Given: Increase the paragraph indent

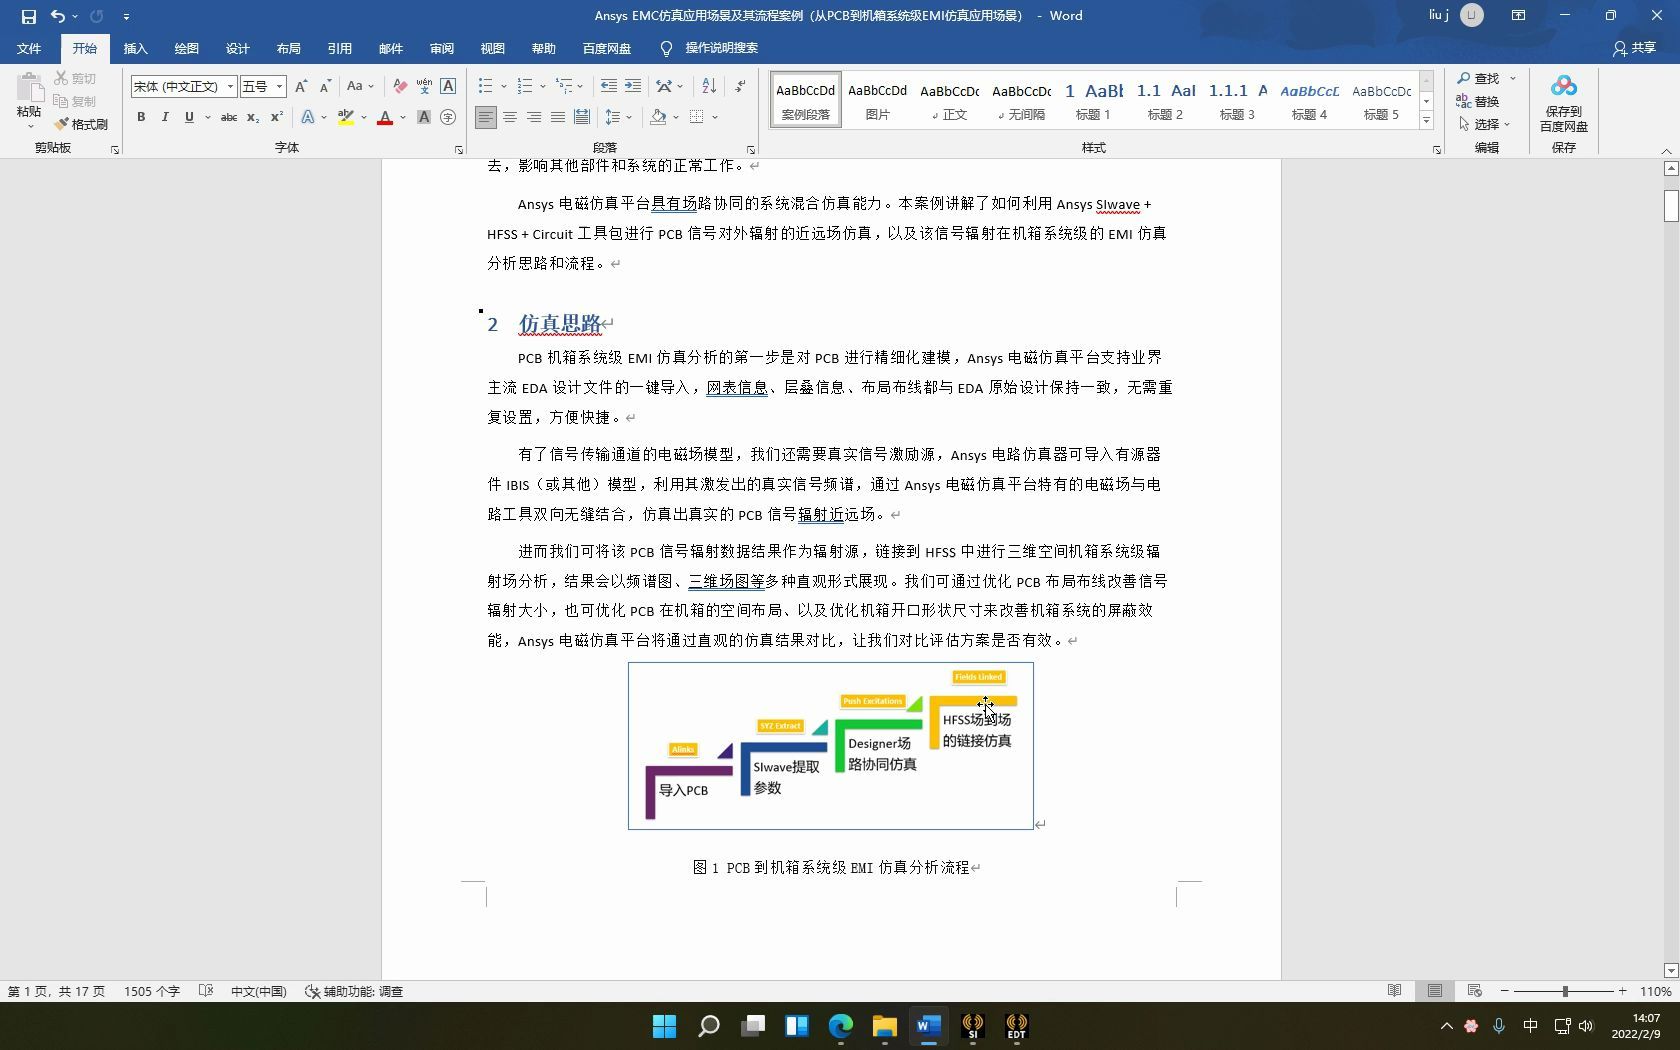Looking at the screenshot, I should (633, 86).
